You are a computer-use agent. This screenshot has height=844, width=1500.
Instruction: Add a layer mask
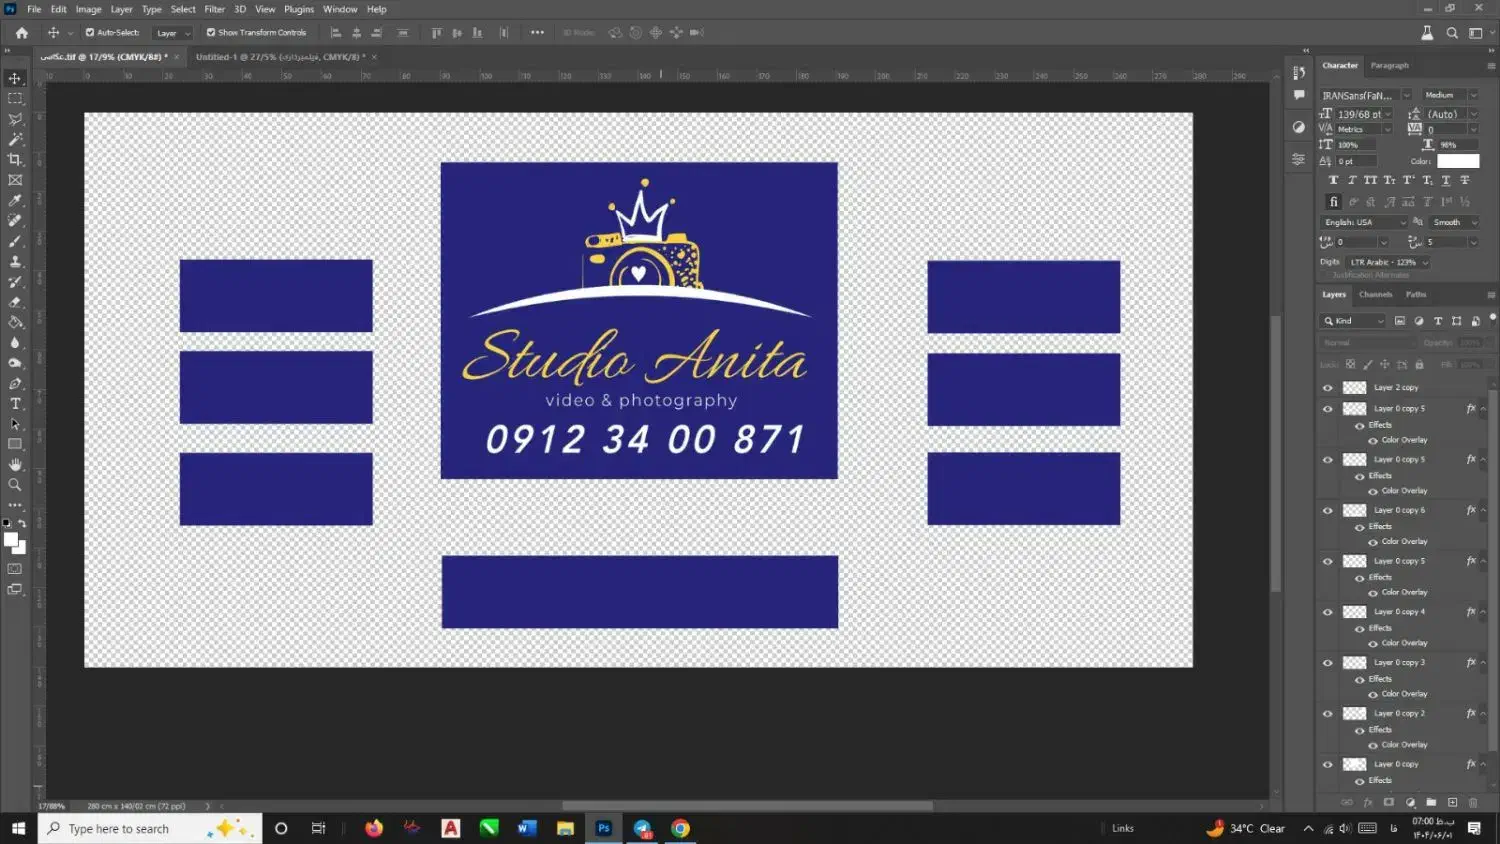click(x=1389, y=802)
